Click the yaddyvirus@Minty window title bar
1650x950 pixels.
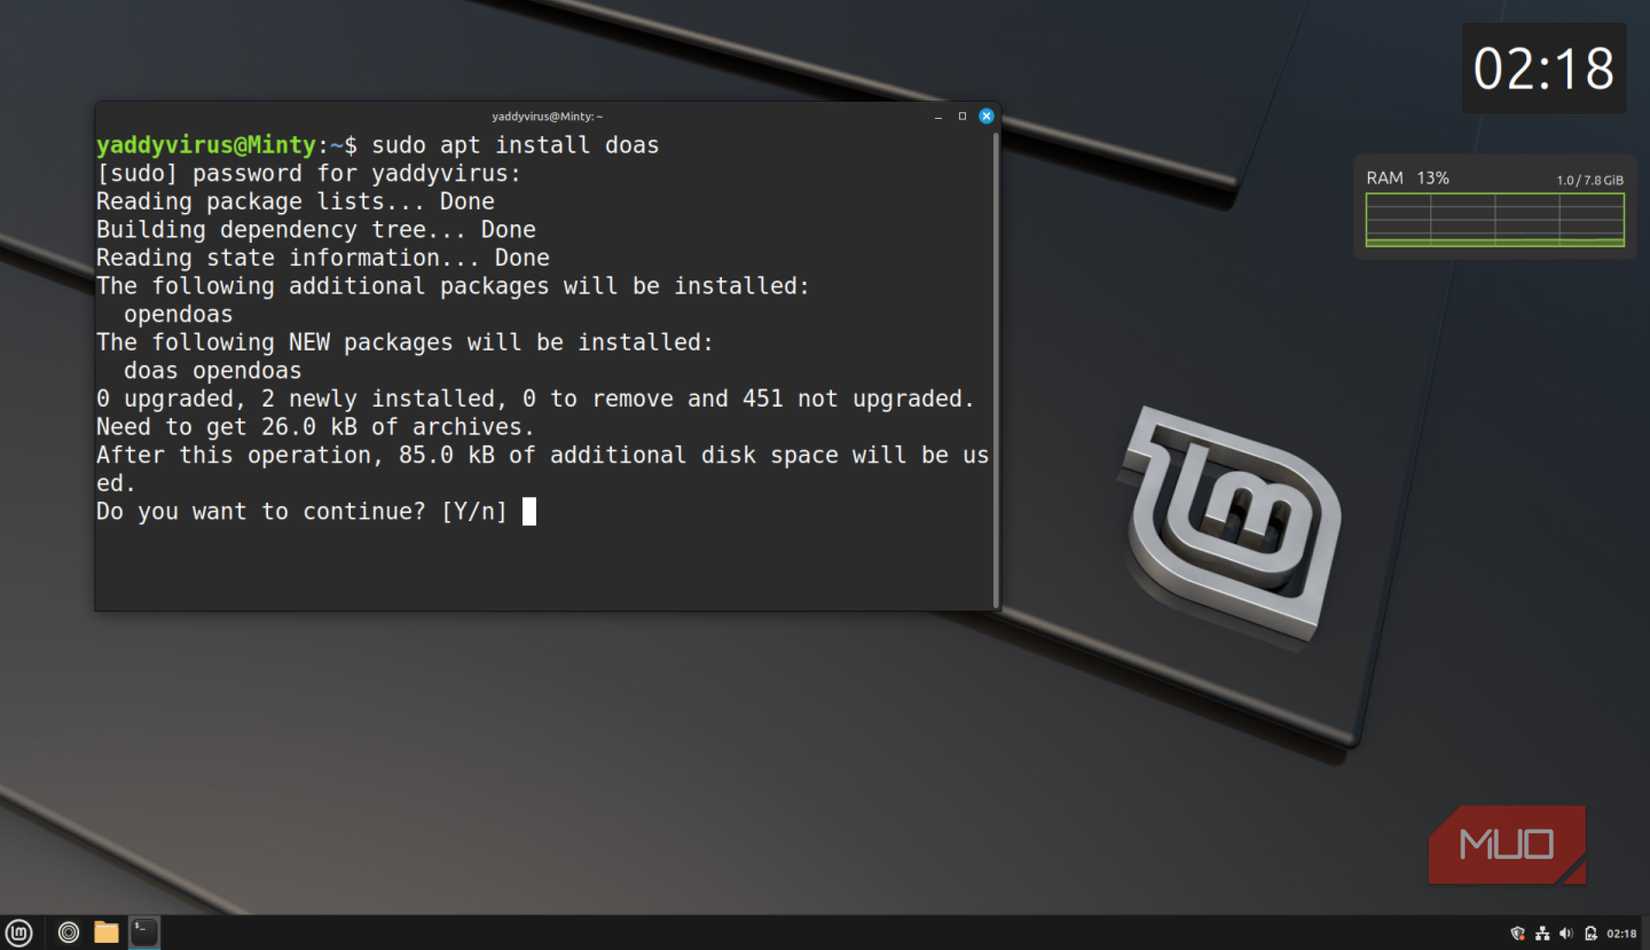[545, 115]
